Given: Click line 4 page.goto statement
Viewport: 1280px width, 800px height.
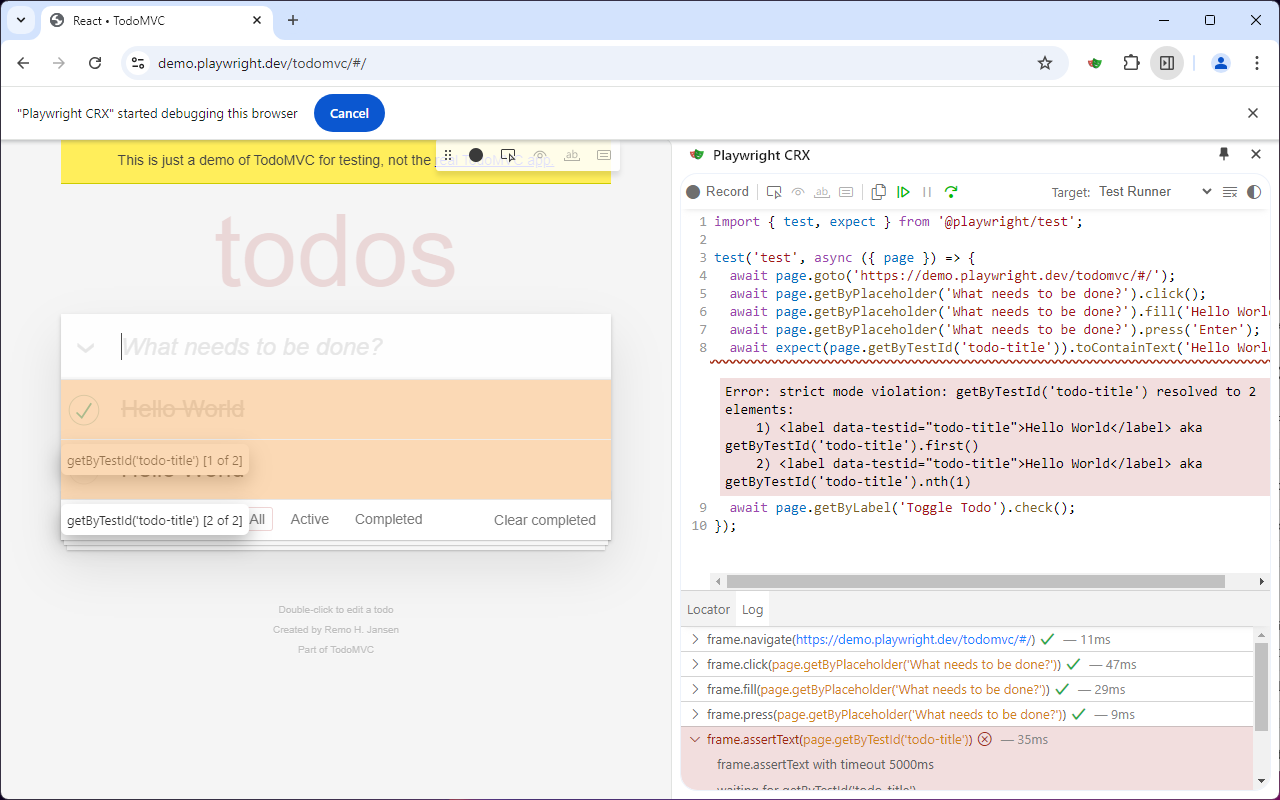Looking at the screenshot, I should (952, 276).
